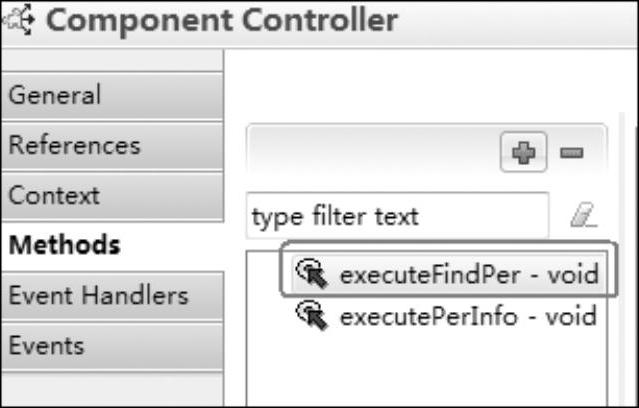Click the vertical scrollbar beside methods list

point(622,259)
